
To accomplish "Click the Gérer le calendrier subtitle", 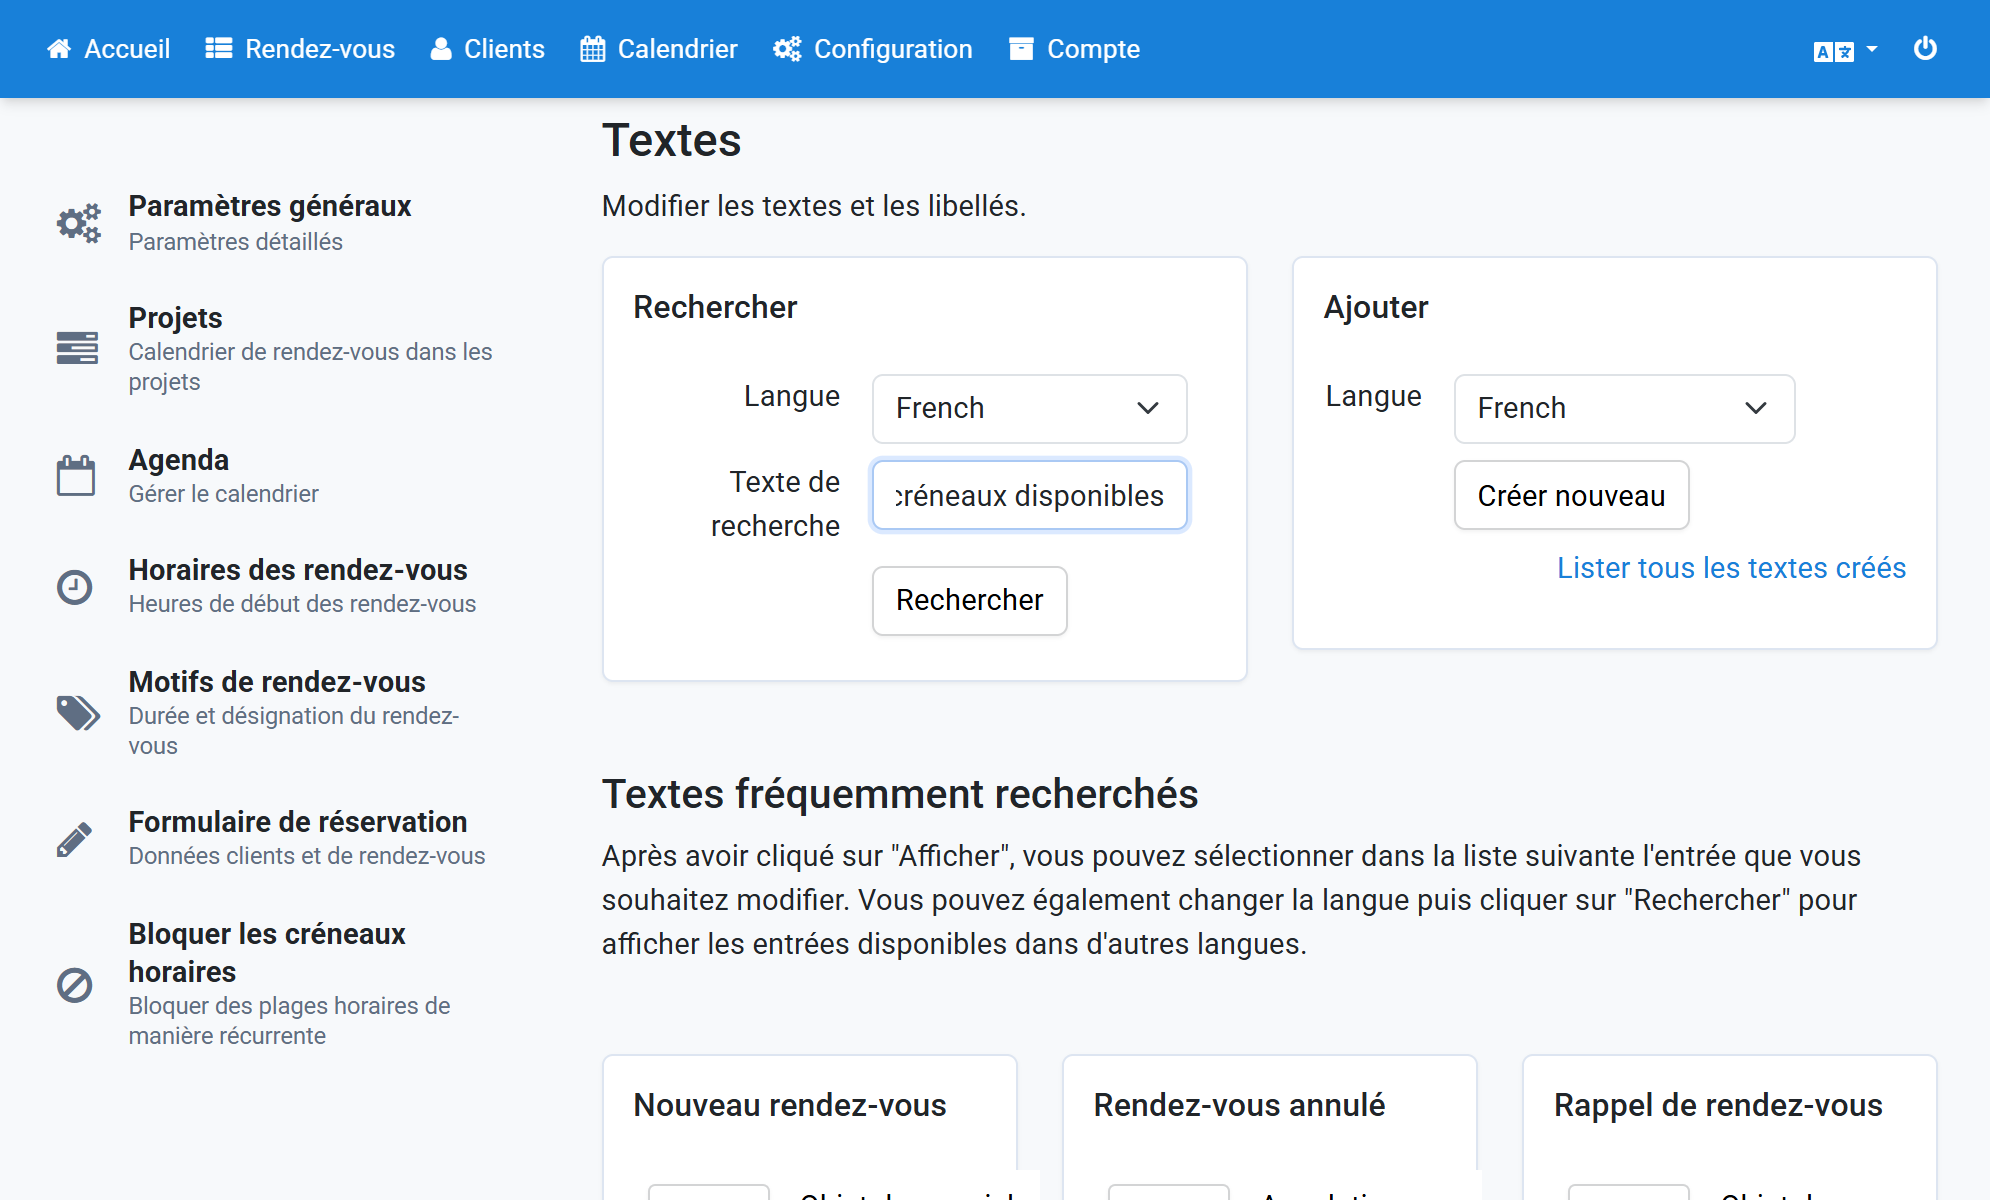I will click(x=224, y=494).
